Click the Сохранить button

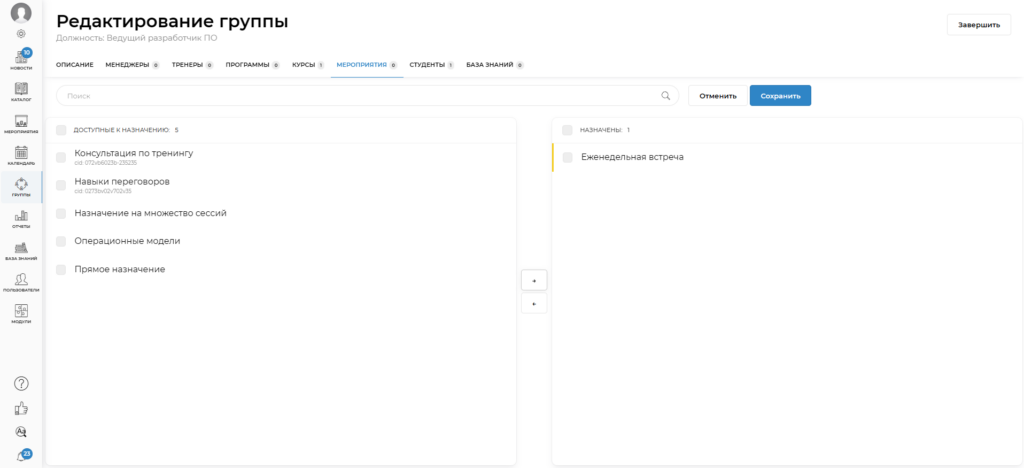[780, 95]
